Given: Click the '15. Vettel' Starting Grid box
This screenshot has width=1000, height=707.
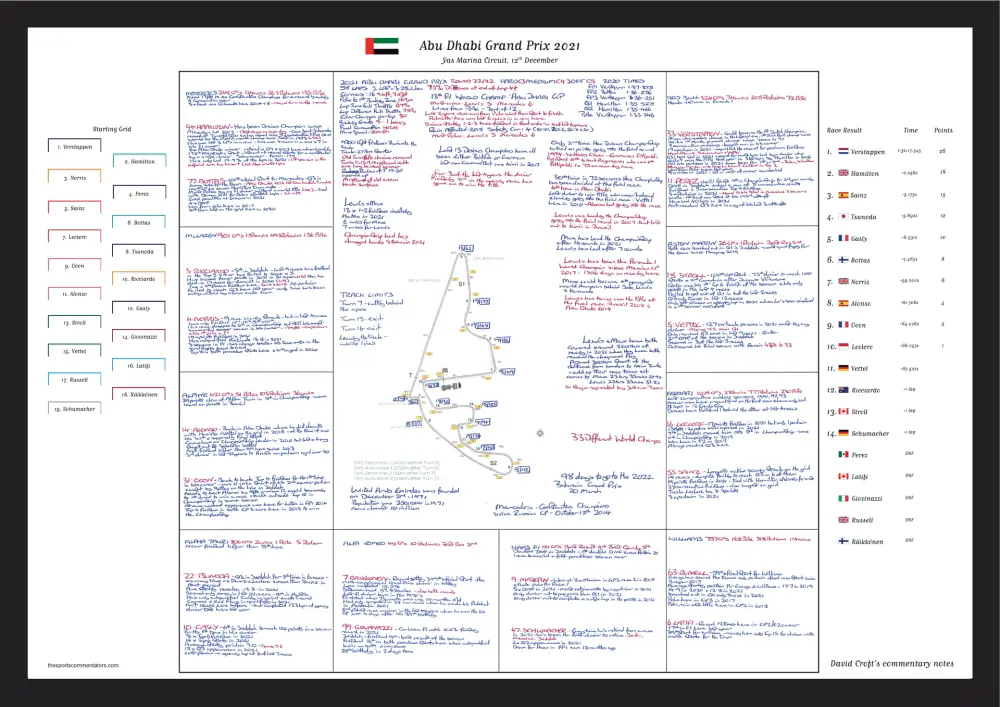Looking at the screenshot, I should pos(75,351).
